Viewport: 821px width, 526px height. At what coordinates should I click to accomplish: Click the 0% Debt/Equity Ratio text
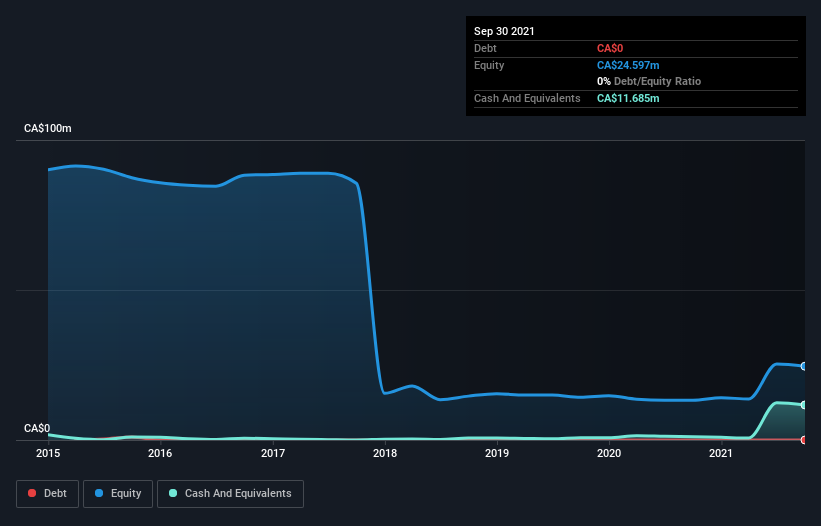[649, 81]
